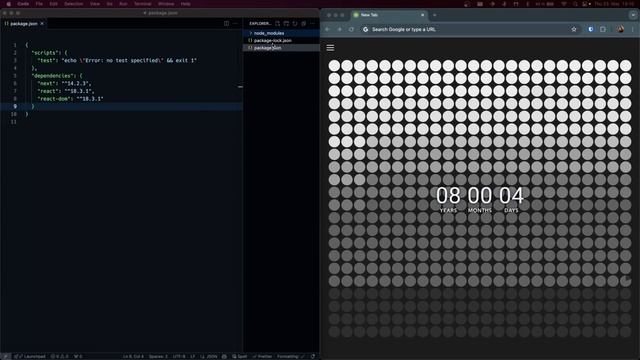Click the 08 YEARS counter

[x=448, y=200]
